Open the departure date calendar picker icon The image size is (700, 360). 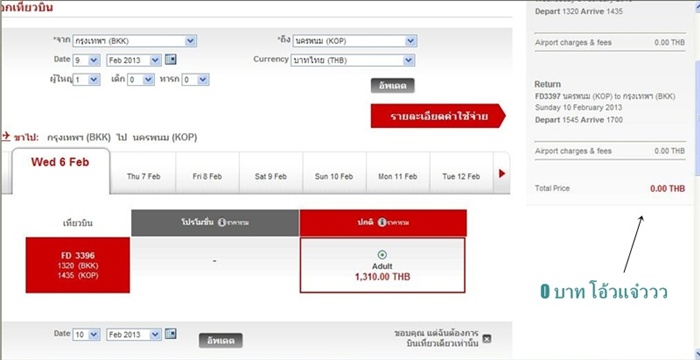[x=171, y=59]
